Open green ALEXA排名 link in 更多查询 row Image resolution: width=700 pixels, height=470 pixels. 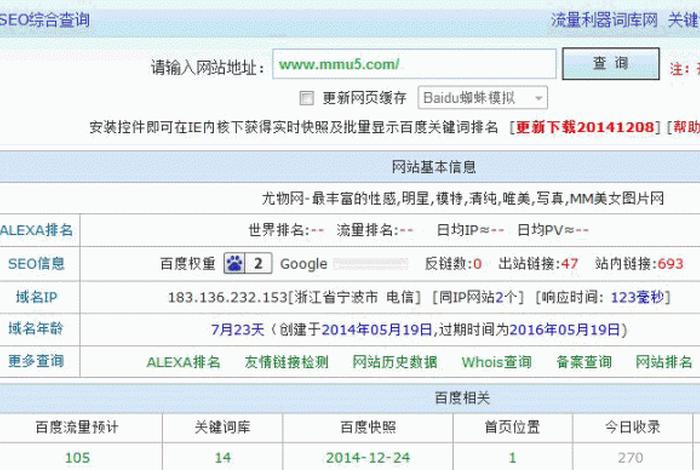[x=183, y=362]
